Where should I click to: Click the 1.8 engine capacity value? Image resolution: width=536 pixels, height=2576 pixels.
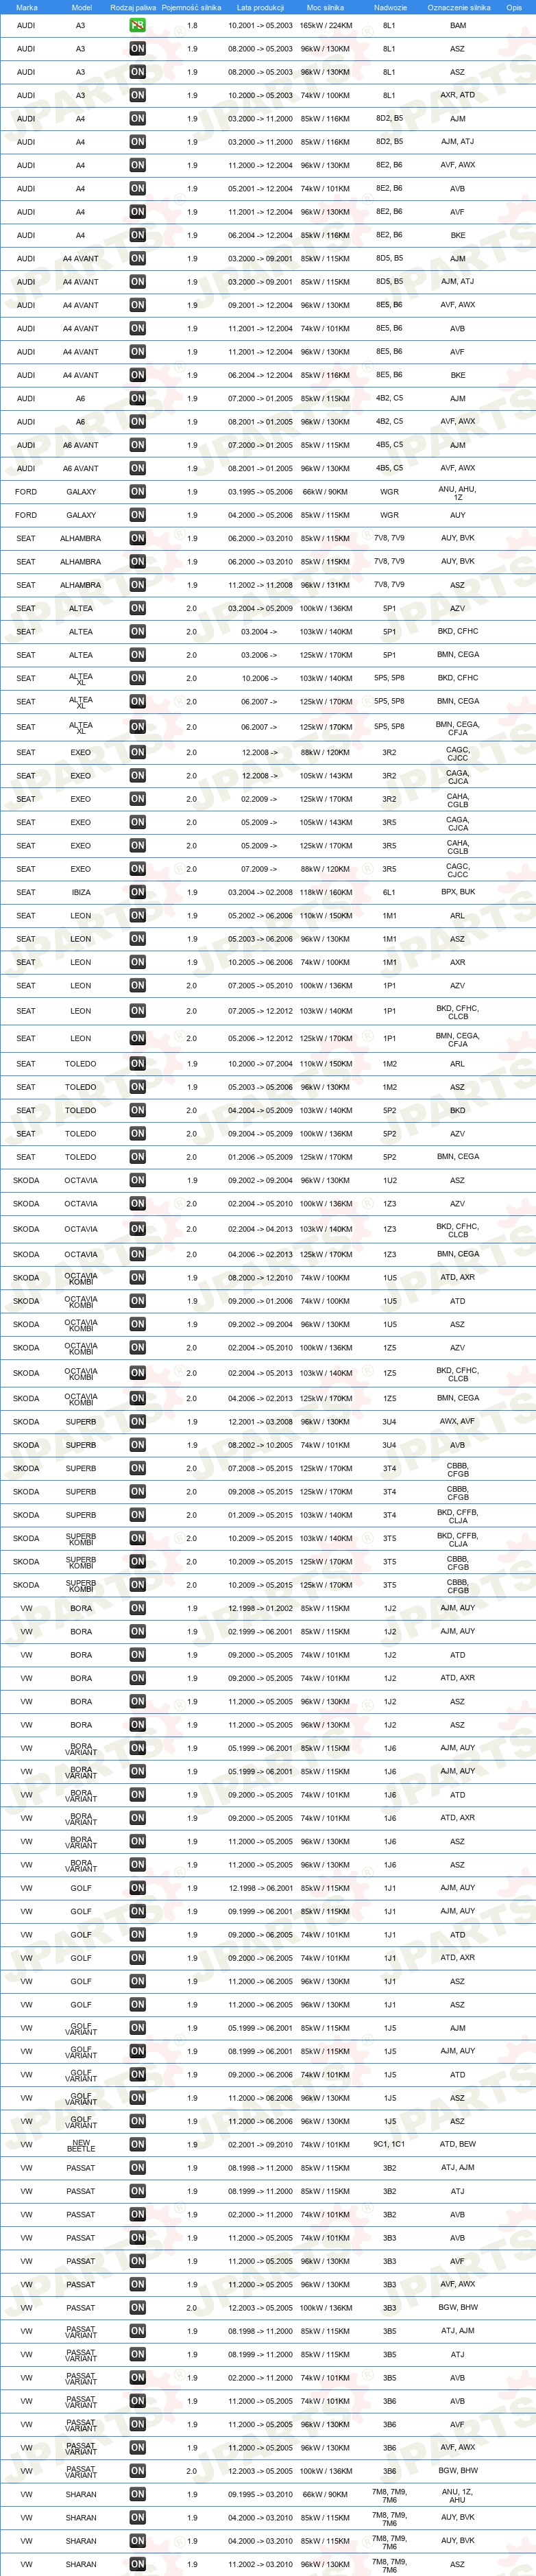[x=192, y=26]
